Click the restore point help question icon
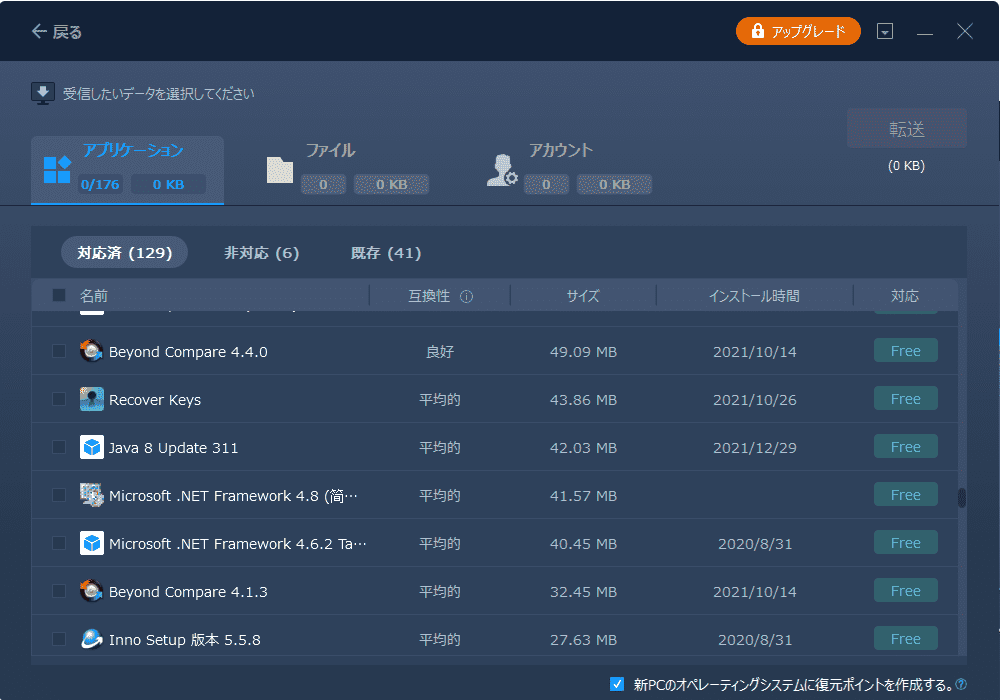This screenshot has width=1000, height=700. 961,685
